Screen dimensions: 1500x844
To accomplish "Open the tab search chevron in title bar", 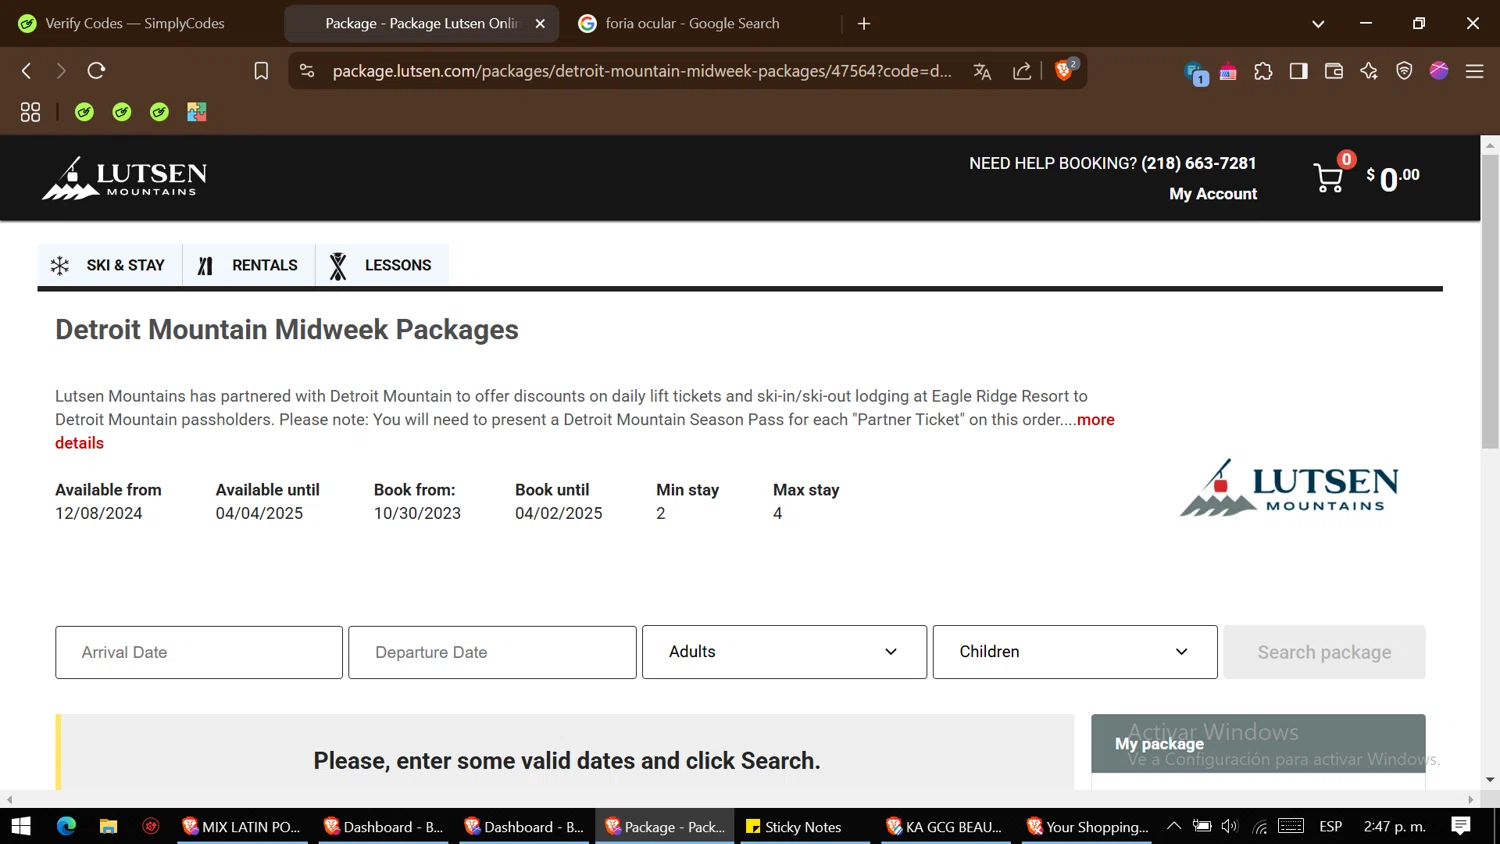I will [x=1318, y=24].
